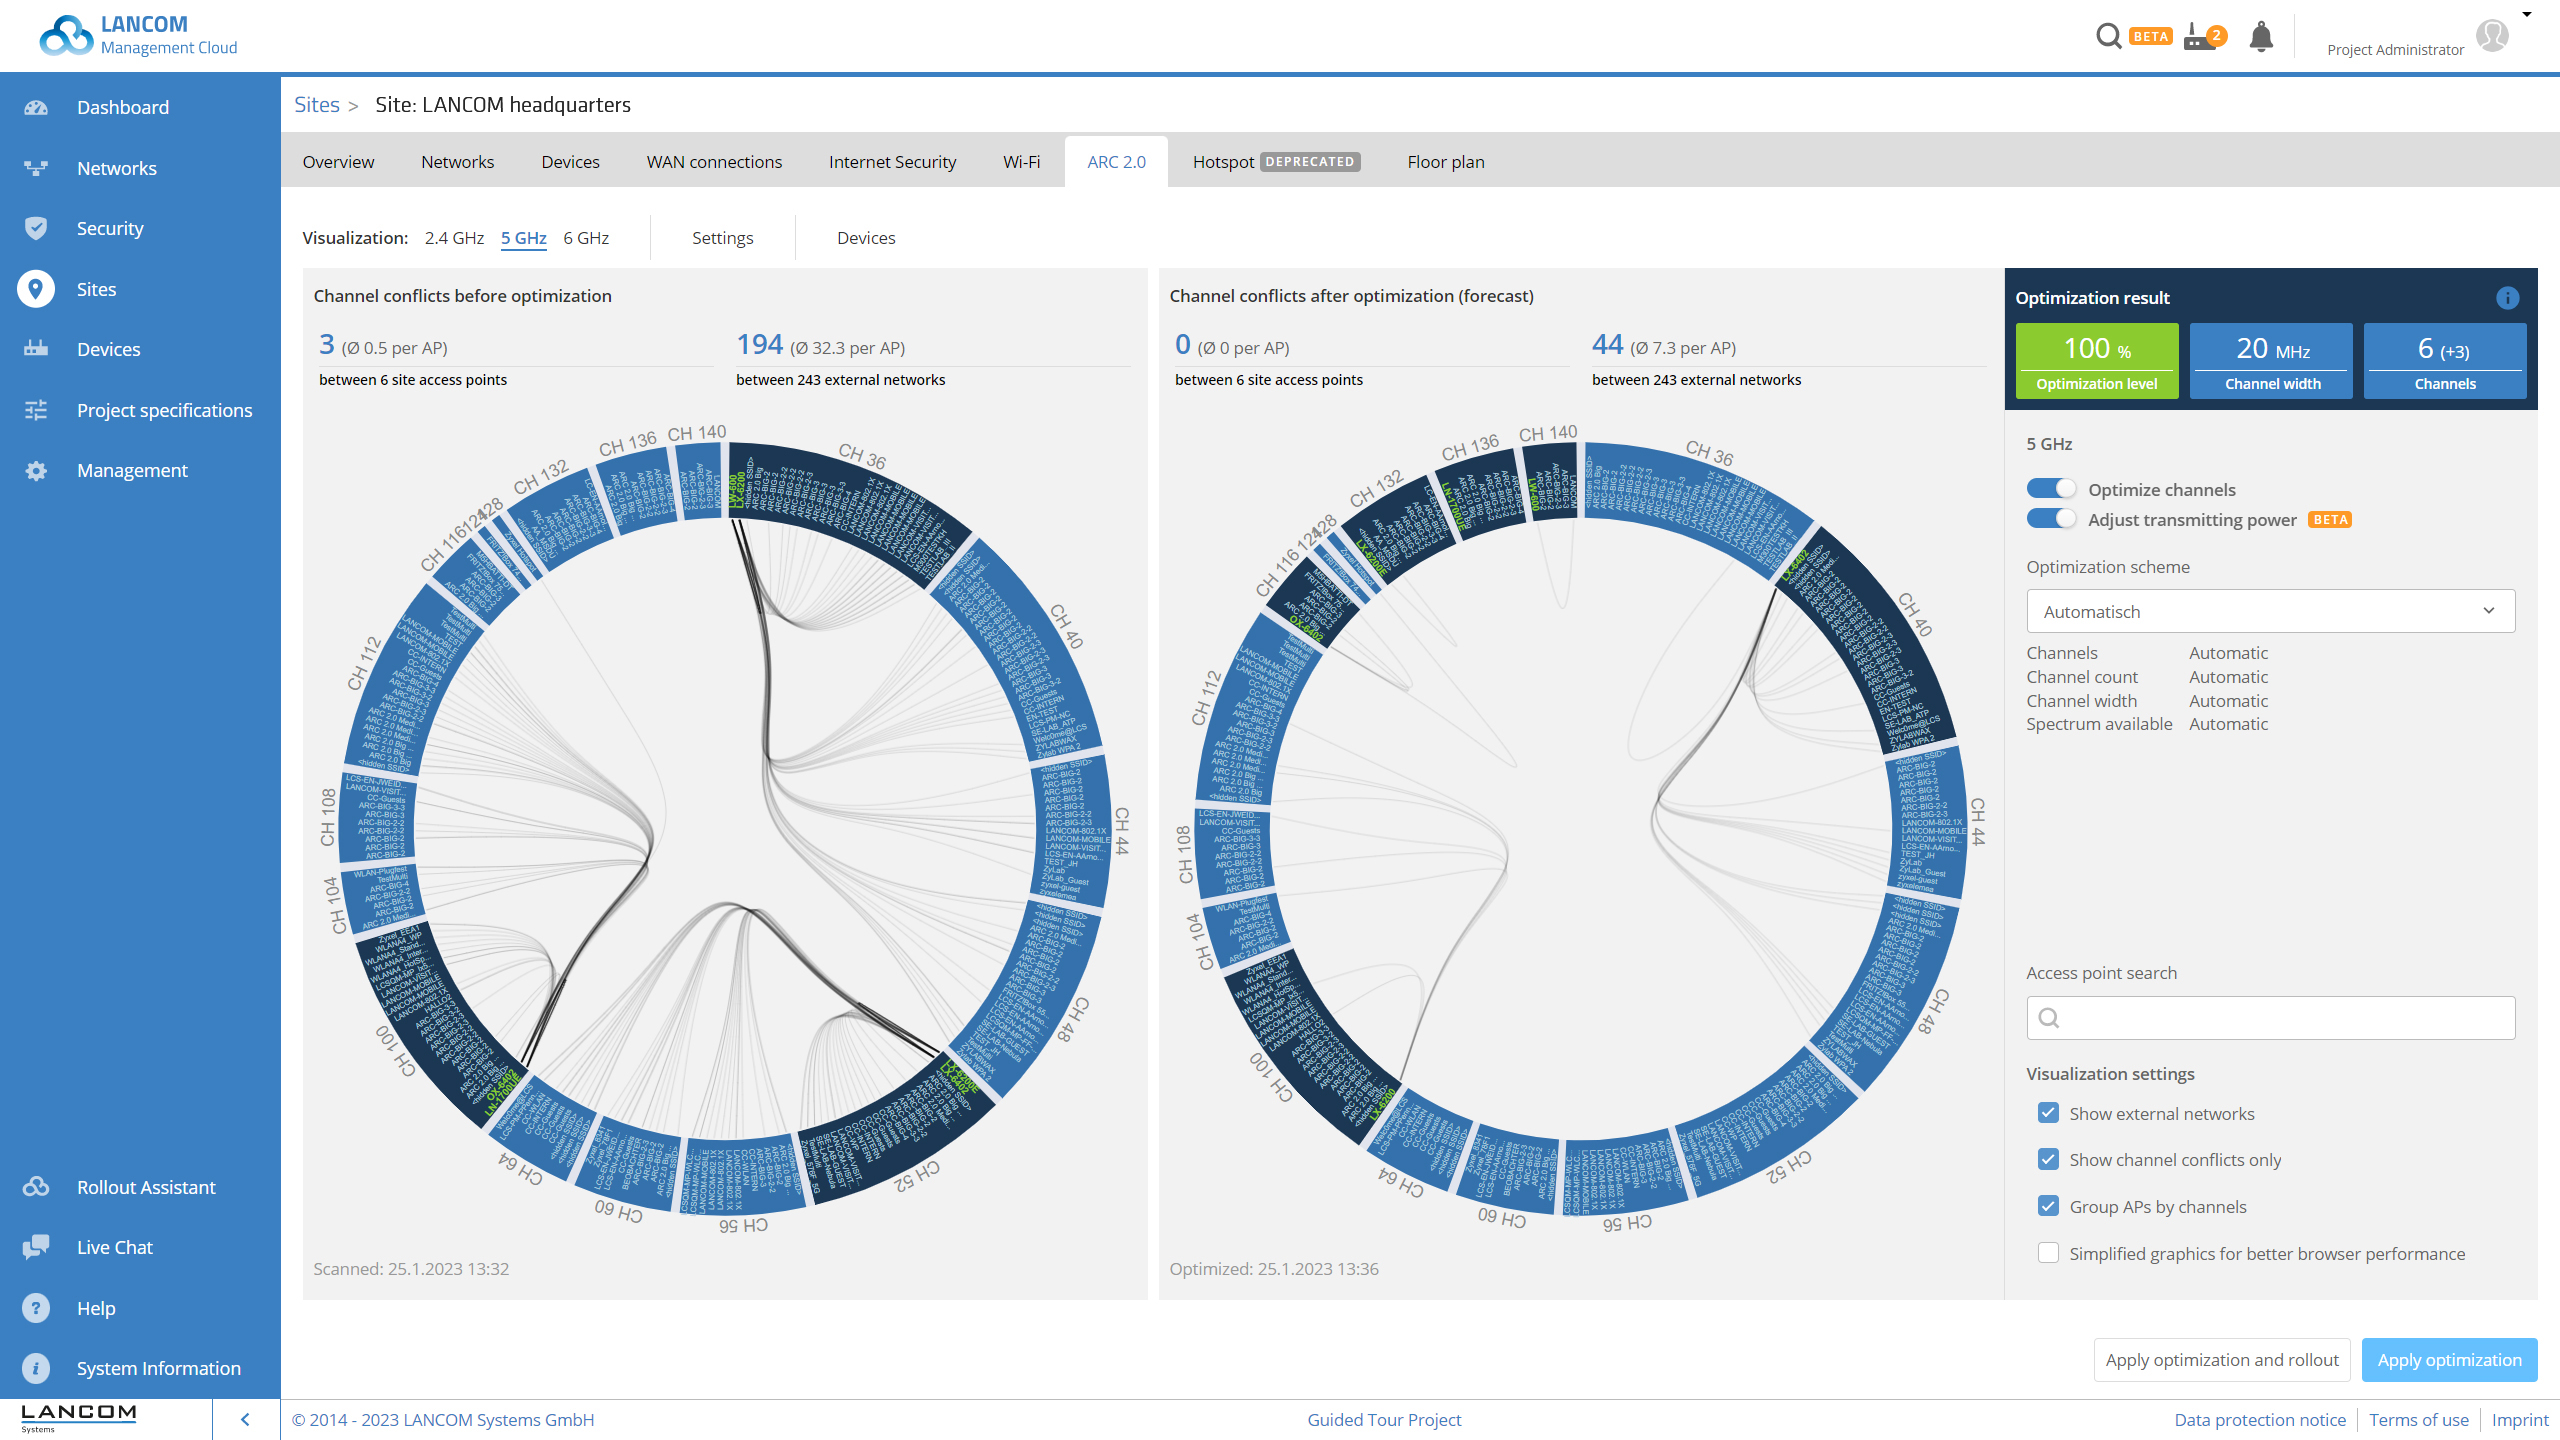The width and height of the screenshot is (2560, 1440).
Task: Switch to the Internet Security tab
Action: point(892,161)
